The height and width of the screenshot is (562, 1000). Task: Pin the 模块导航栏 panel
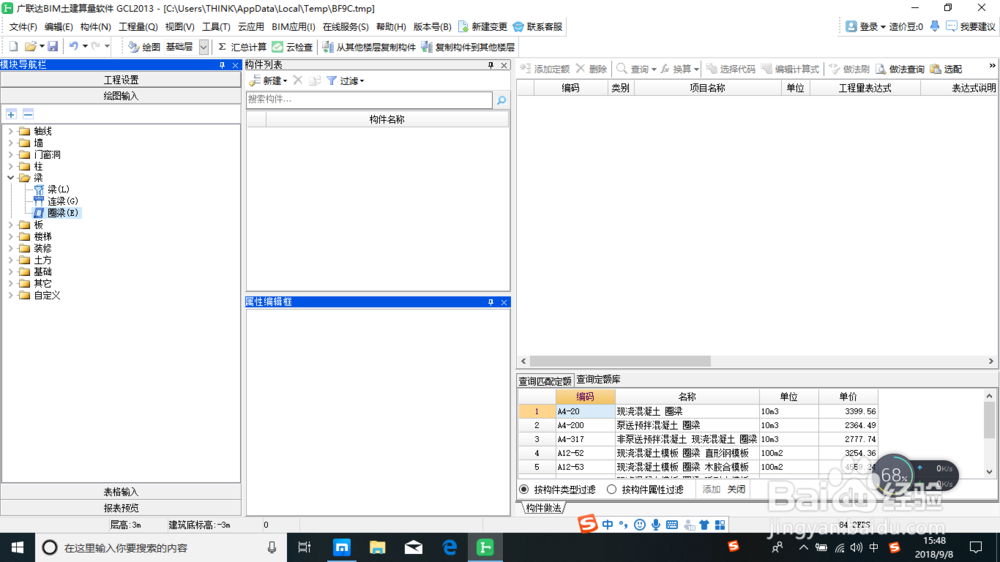coord(222,65)
